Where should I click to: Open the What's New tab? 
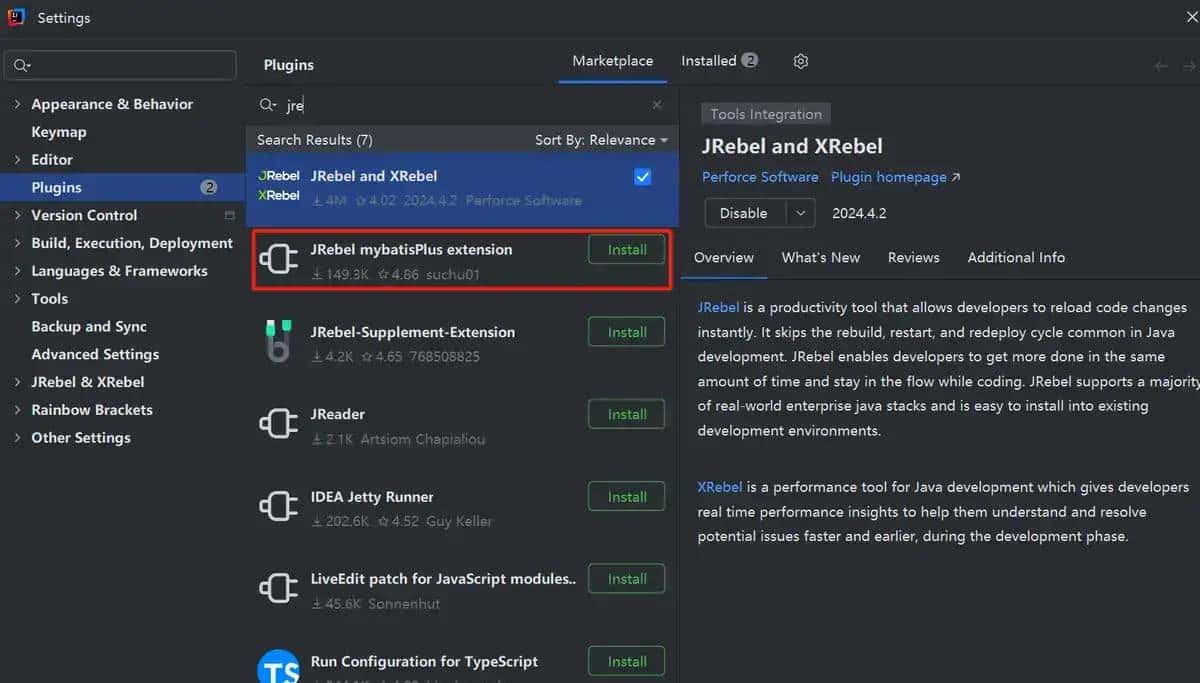point(820,258)
